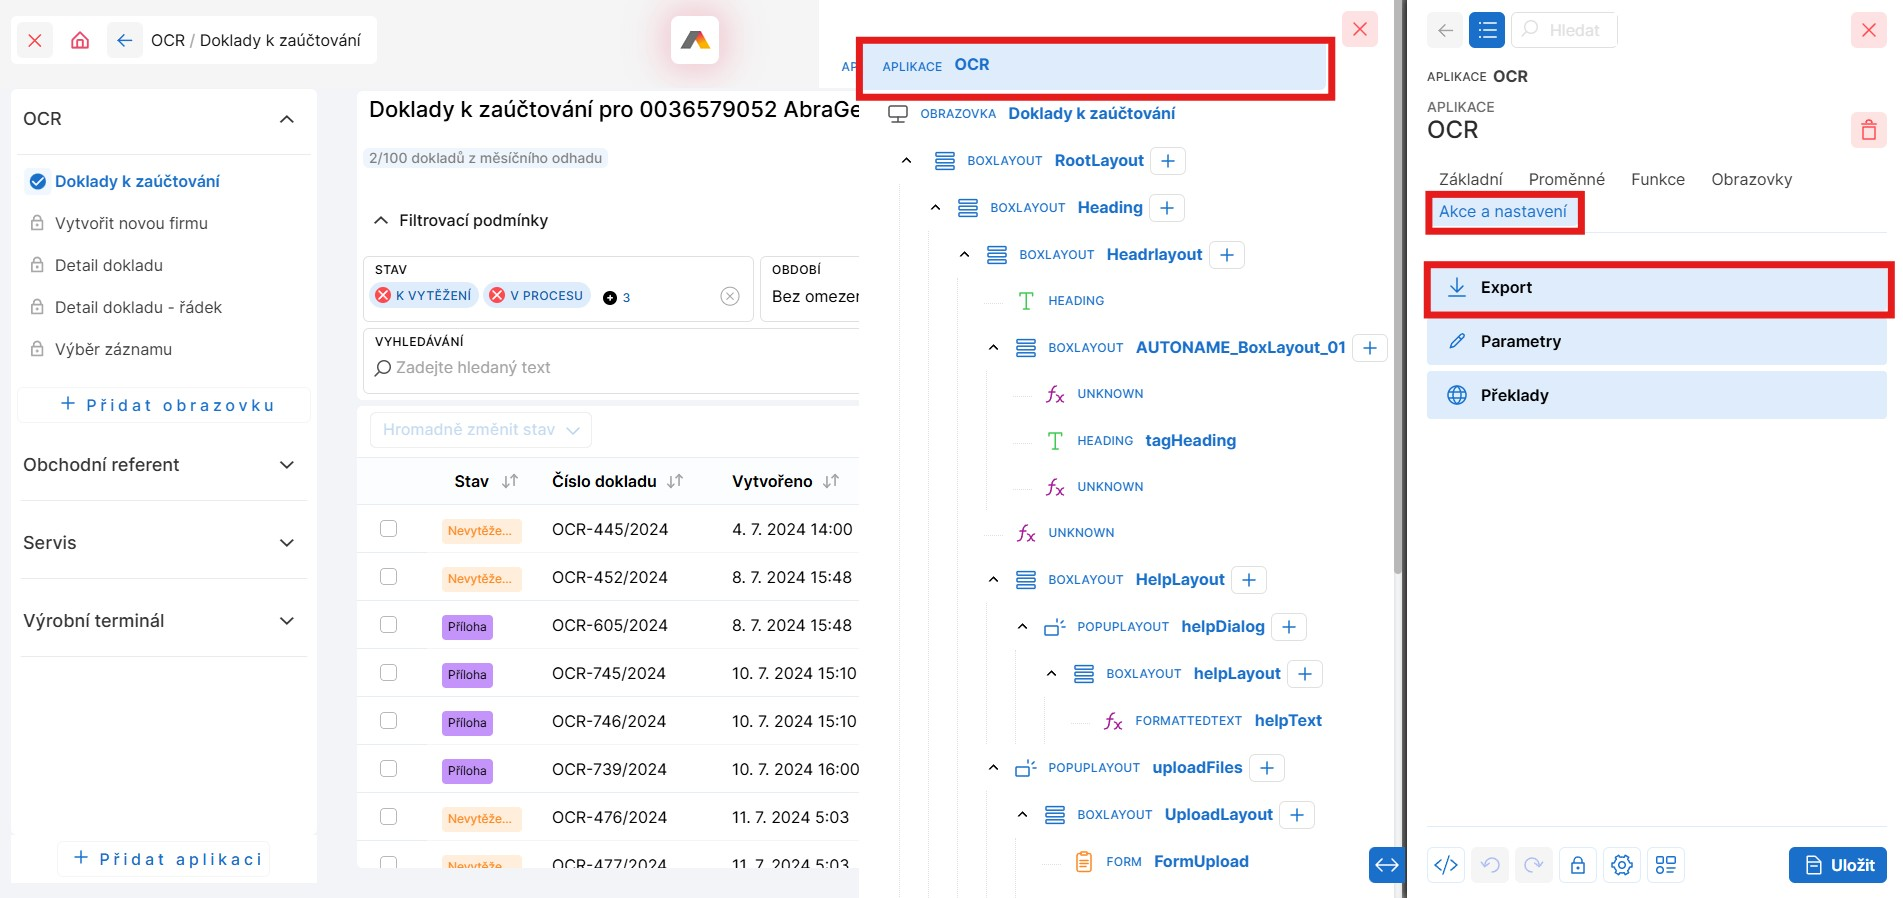Click the components layout icon in bottom toolbar
The width and height of the screenshot is (1903, 898).
1666,865
